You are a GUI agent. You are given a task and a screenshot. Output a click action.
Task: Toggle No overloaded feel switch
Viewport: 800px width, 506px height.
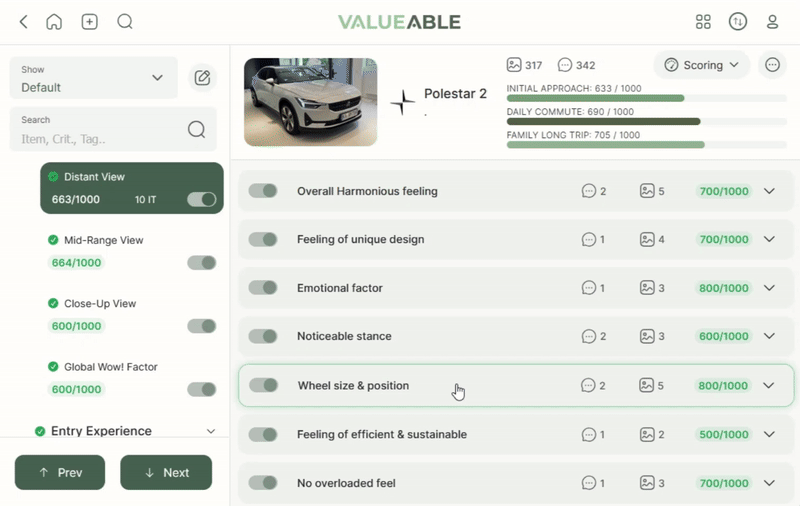point(263,483)
